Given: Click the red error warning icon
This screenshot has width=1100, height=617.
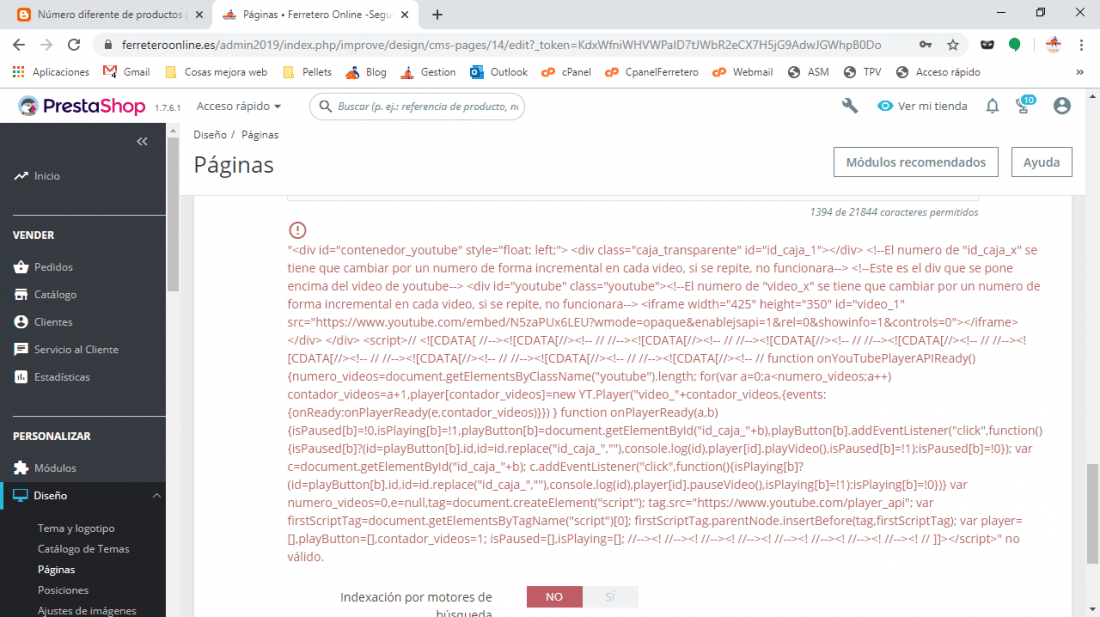Looking at the screenshot, I should pyautogui.click(x=297, y=230).
